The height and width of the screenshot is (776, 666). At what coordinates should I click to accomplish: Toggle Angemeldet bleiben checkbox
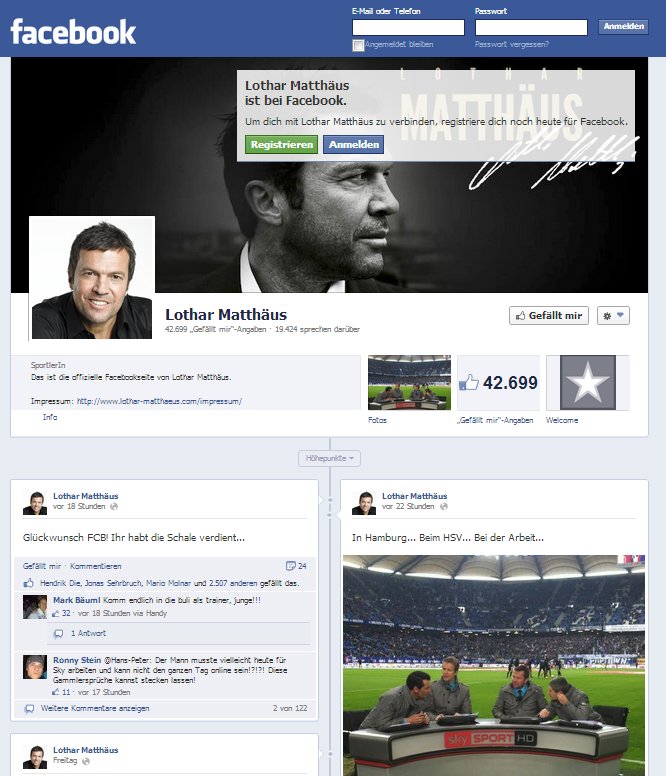click(358, 45)
